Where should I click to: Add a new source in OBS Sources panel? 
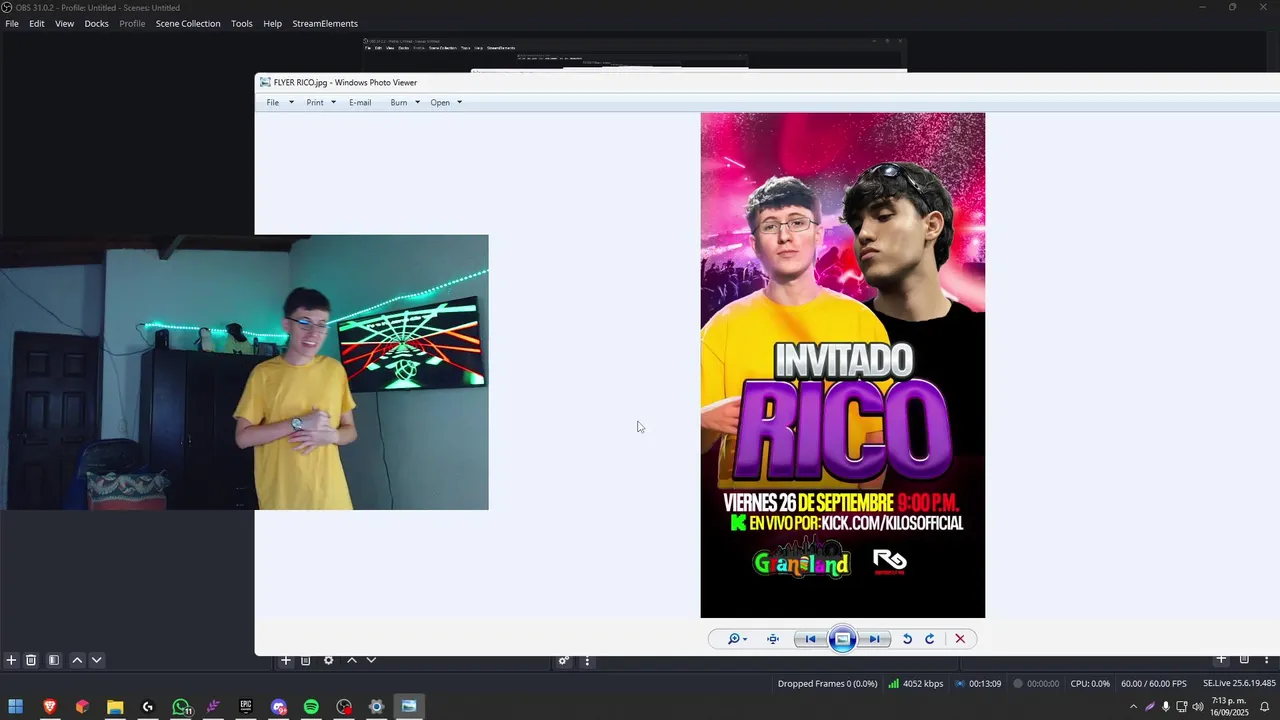(x=286, y=660)
